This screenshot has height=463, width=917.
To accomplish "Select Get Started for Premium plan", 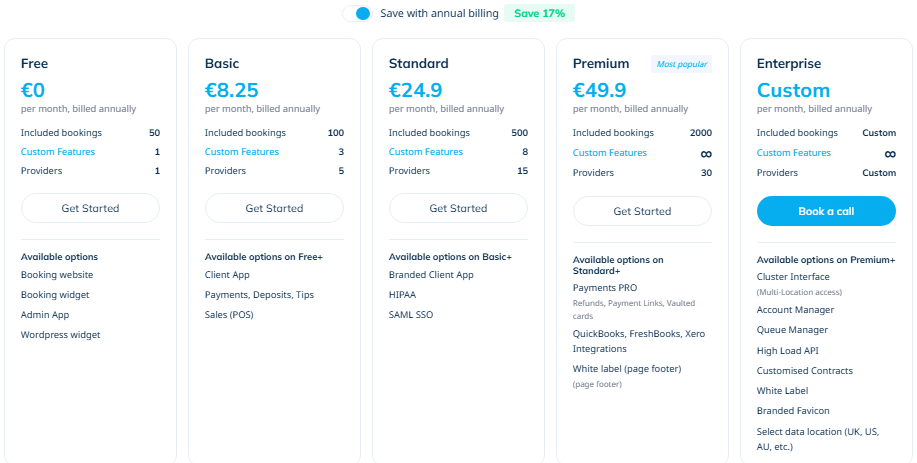I will [x=642, y=211].
